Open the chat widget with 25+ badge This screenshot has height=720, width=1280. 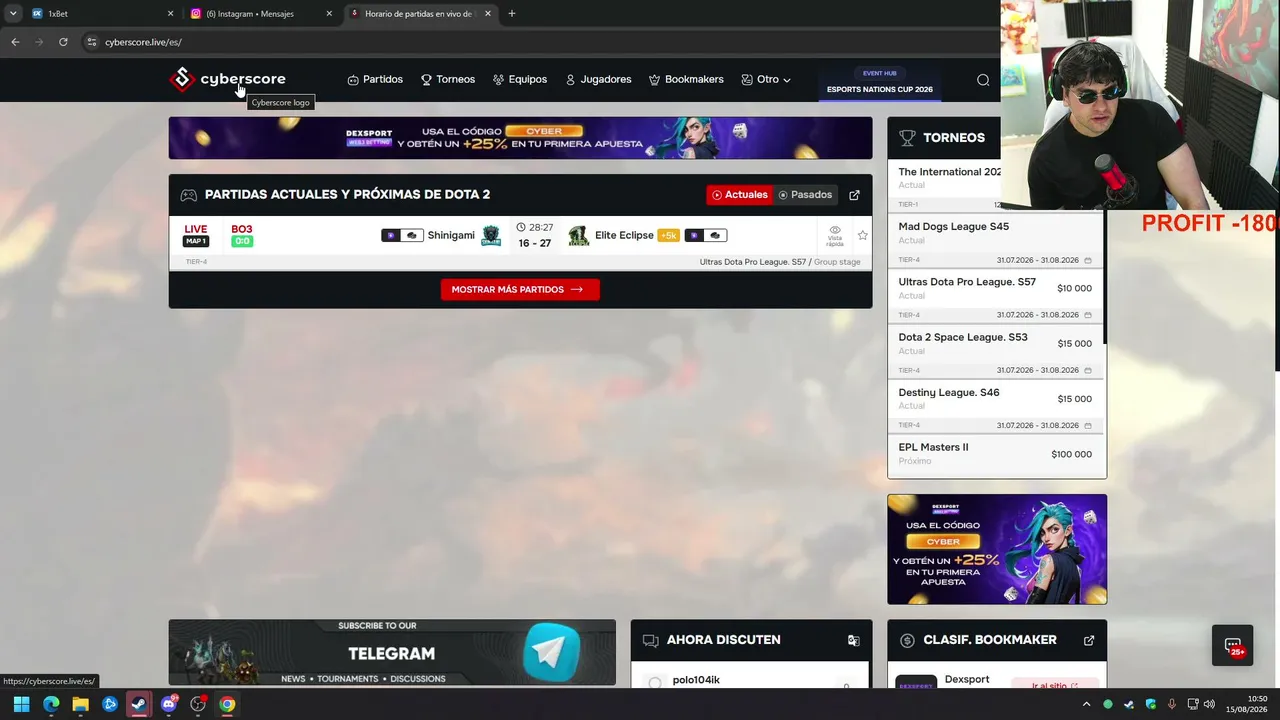[x=1232, y=645]
